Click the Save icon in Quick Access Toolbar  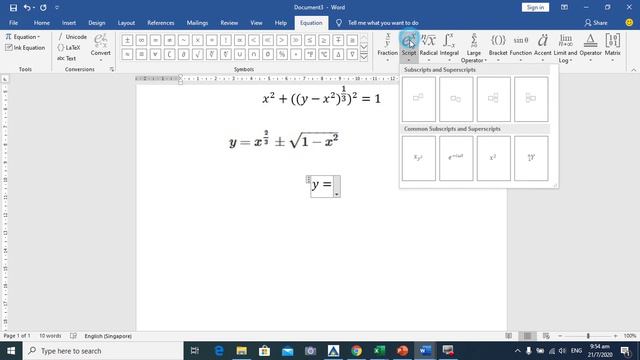pos(13,7)
